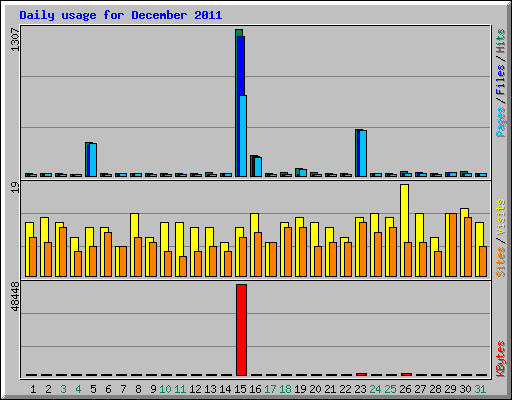Select the cyan Pages bar for day 15
This screenshot has width=512, height=400.
[x=243, y=136]
